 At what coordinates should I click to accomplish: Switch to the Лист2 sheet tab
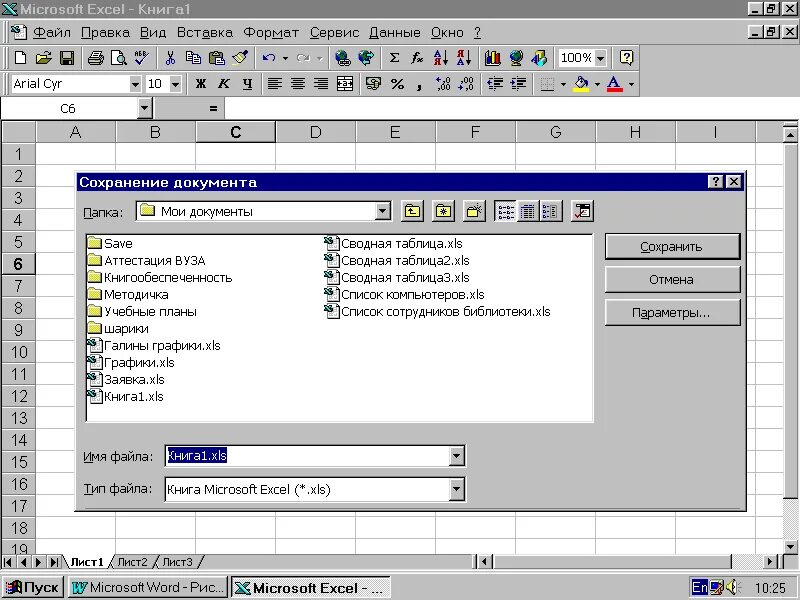132,562
